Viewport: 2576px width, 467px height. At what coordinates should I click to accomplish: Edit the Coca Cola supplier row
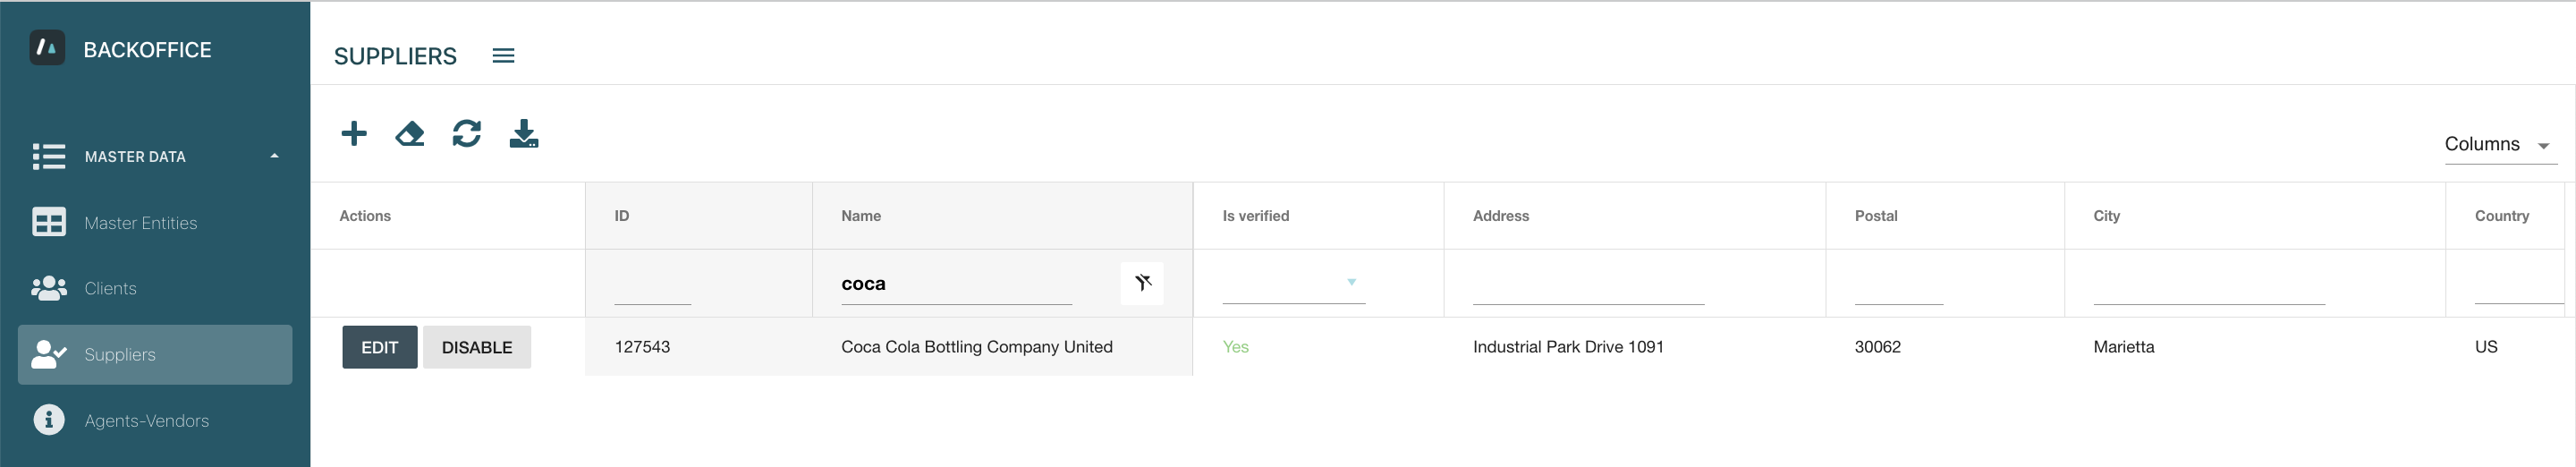click(x=379, y=347)
